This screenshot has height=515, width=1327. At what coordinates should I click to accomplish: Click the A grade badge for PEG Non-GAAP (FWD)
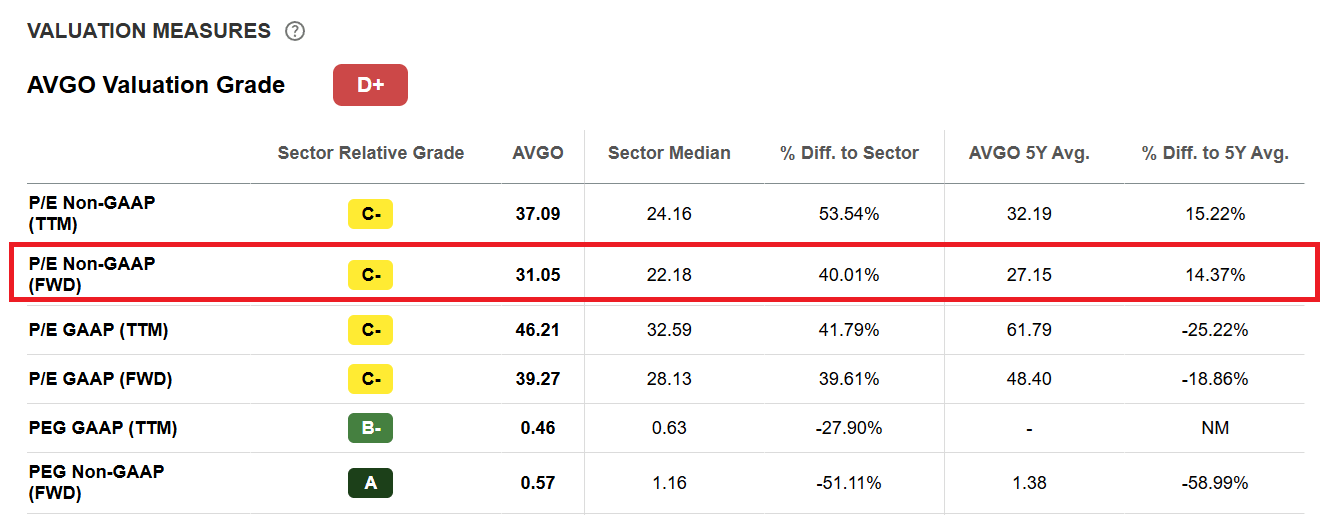pos(371,483)
